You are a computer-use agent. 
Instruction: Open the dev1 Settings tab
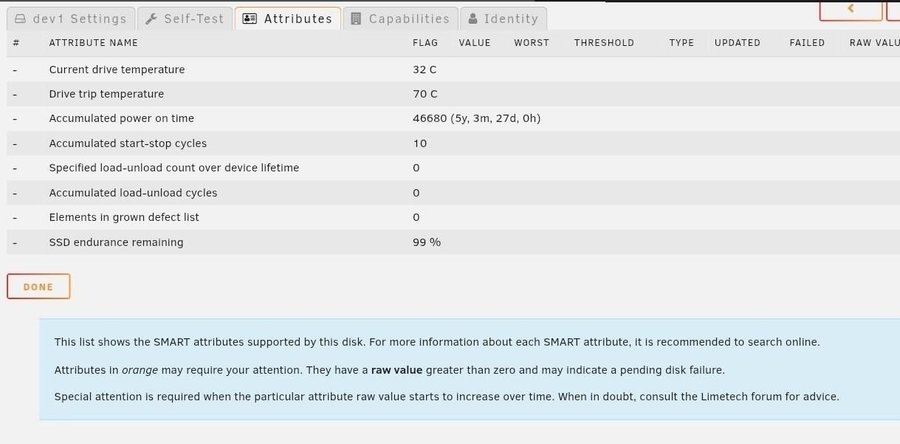tap(71, 19)
